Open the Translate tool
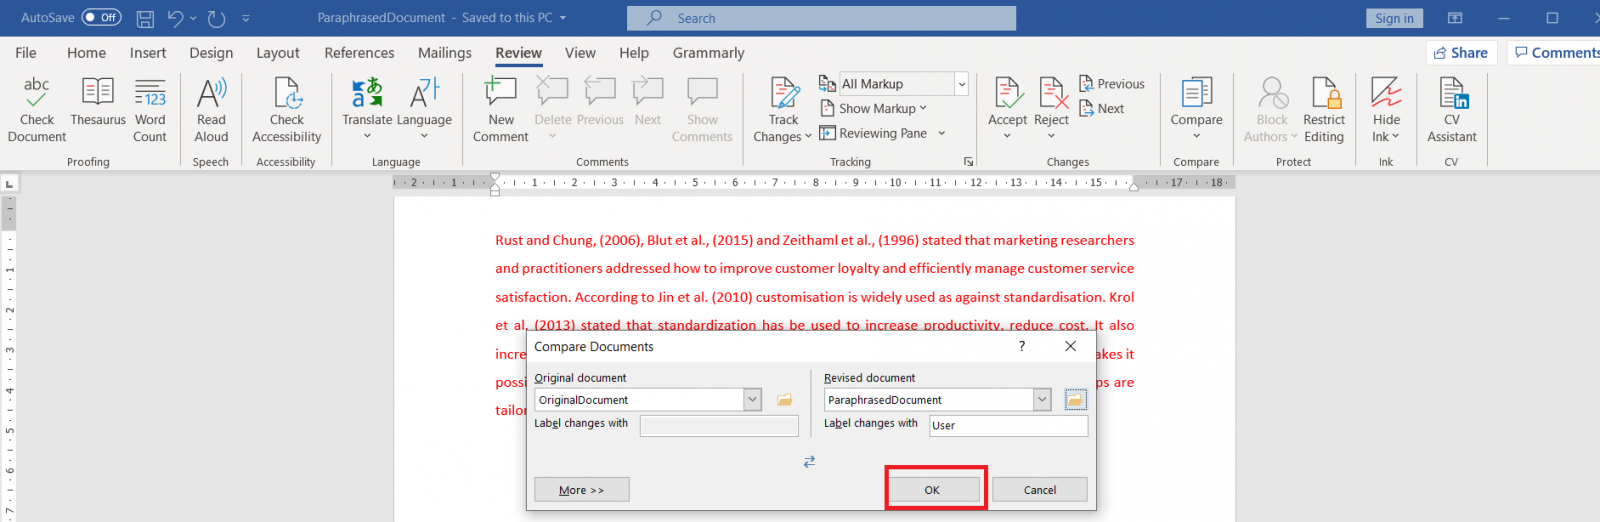Image resolution: width=1600 pixels, height=522 pixels. coord(367,108)
